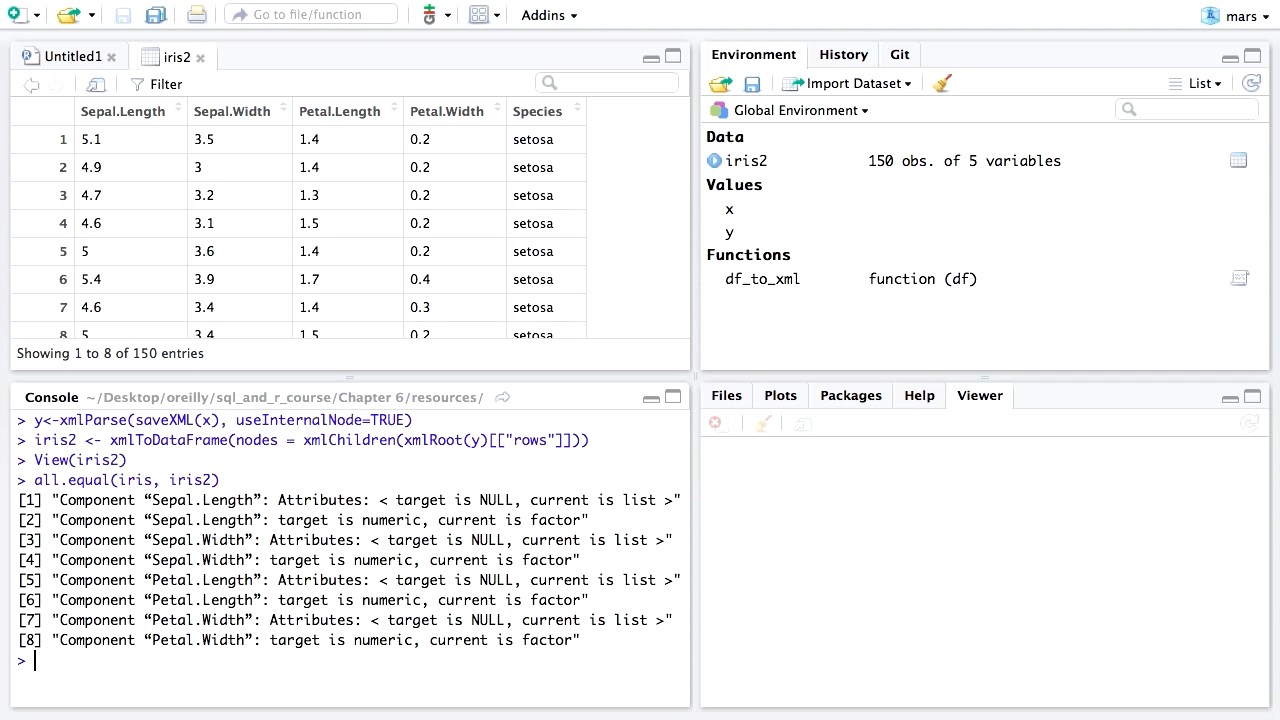1280x720 pixels.
Task: Switch to the History tab
Action: (x=843, y=55)
